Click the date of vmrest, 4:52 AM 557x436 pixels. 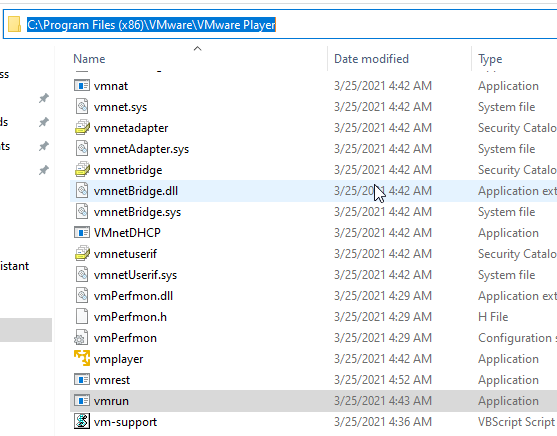click(383, 380)
